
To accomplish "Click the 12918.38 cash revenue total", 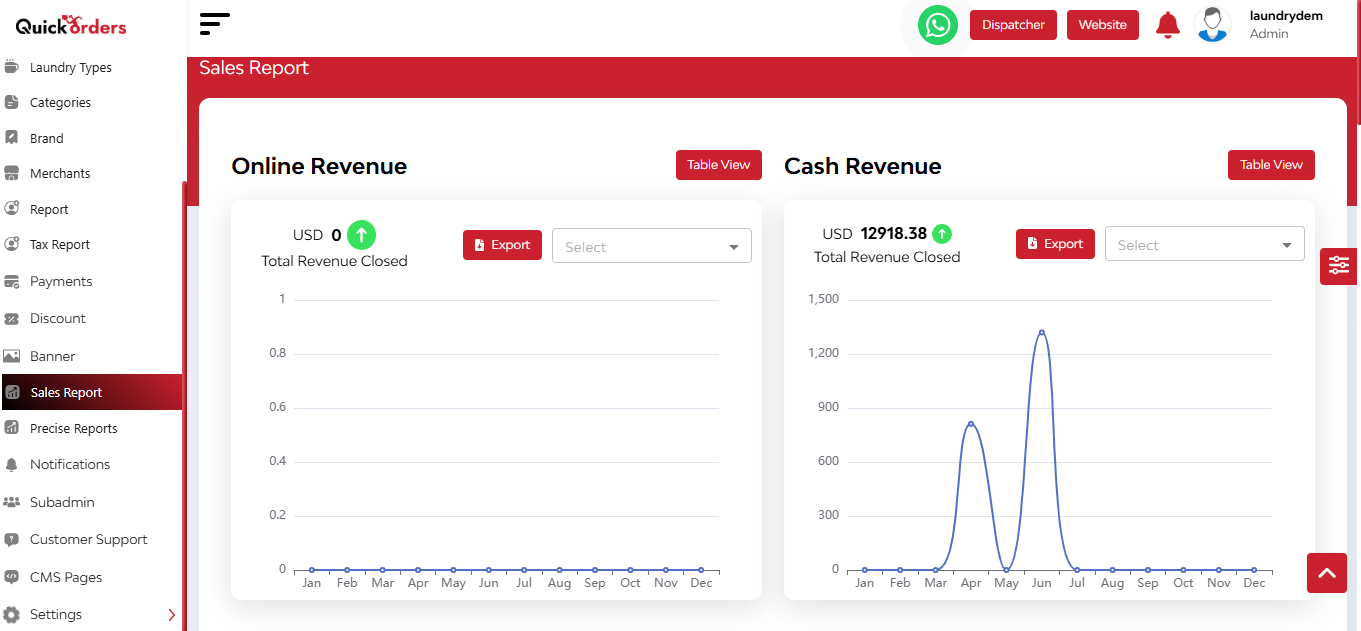I will pyautogui.click(x=894, y=234).
